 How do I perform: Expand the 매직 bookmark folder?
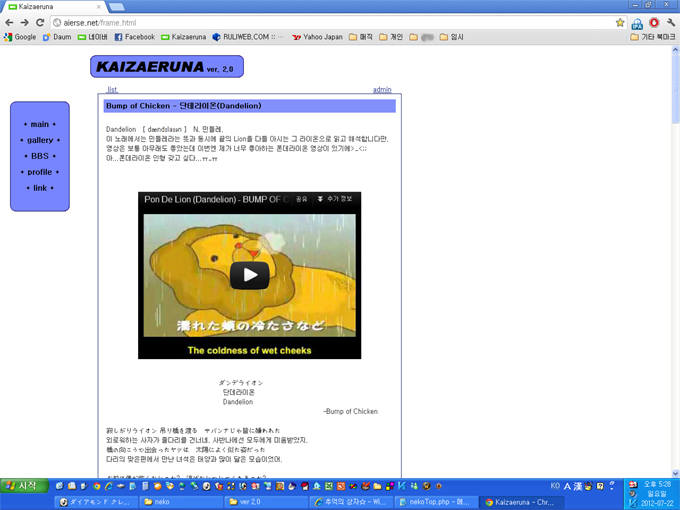[x=361, y=37]
